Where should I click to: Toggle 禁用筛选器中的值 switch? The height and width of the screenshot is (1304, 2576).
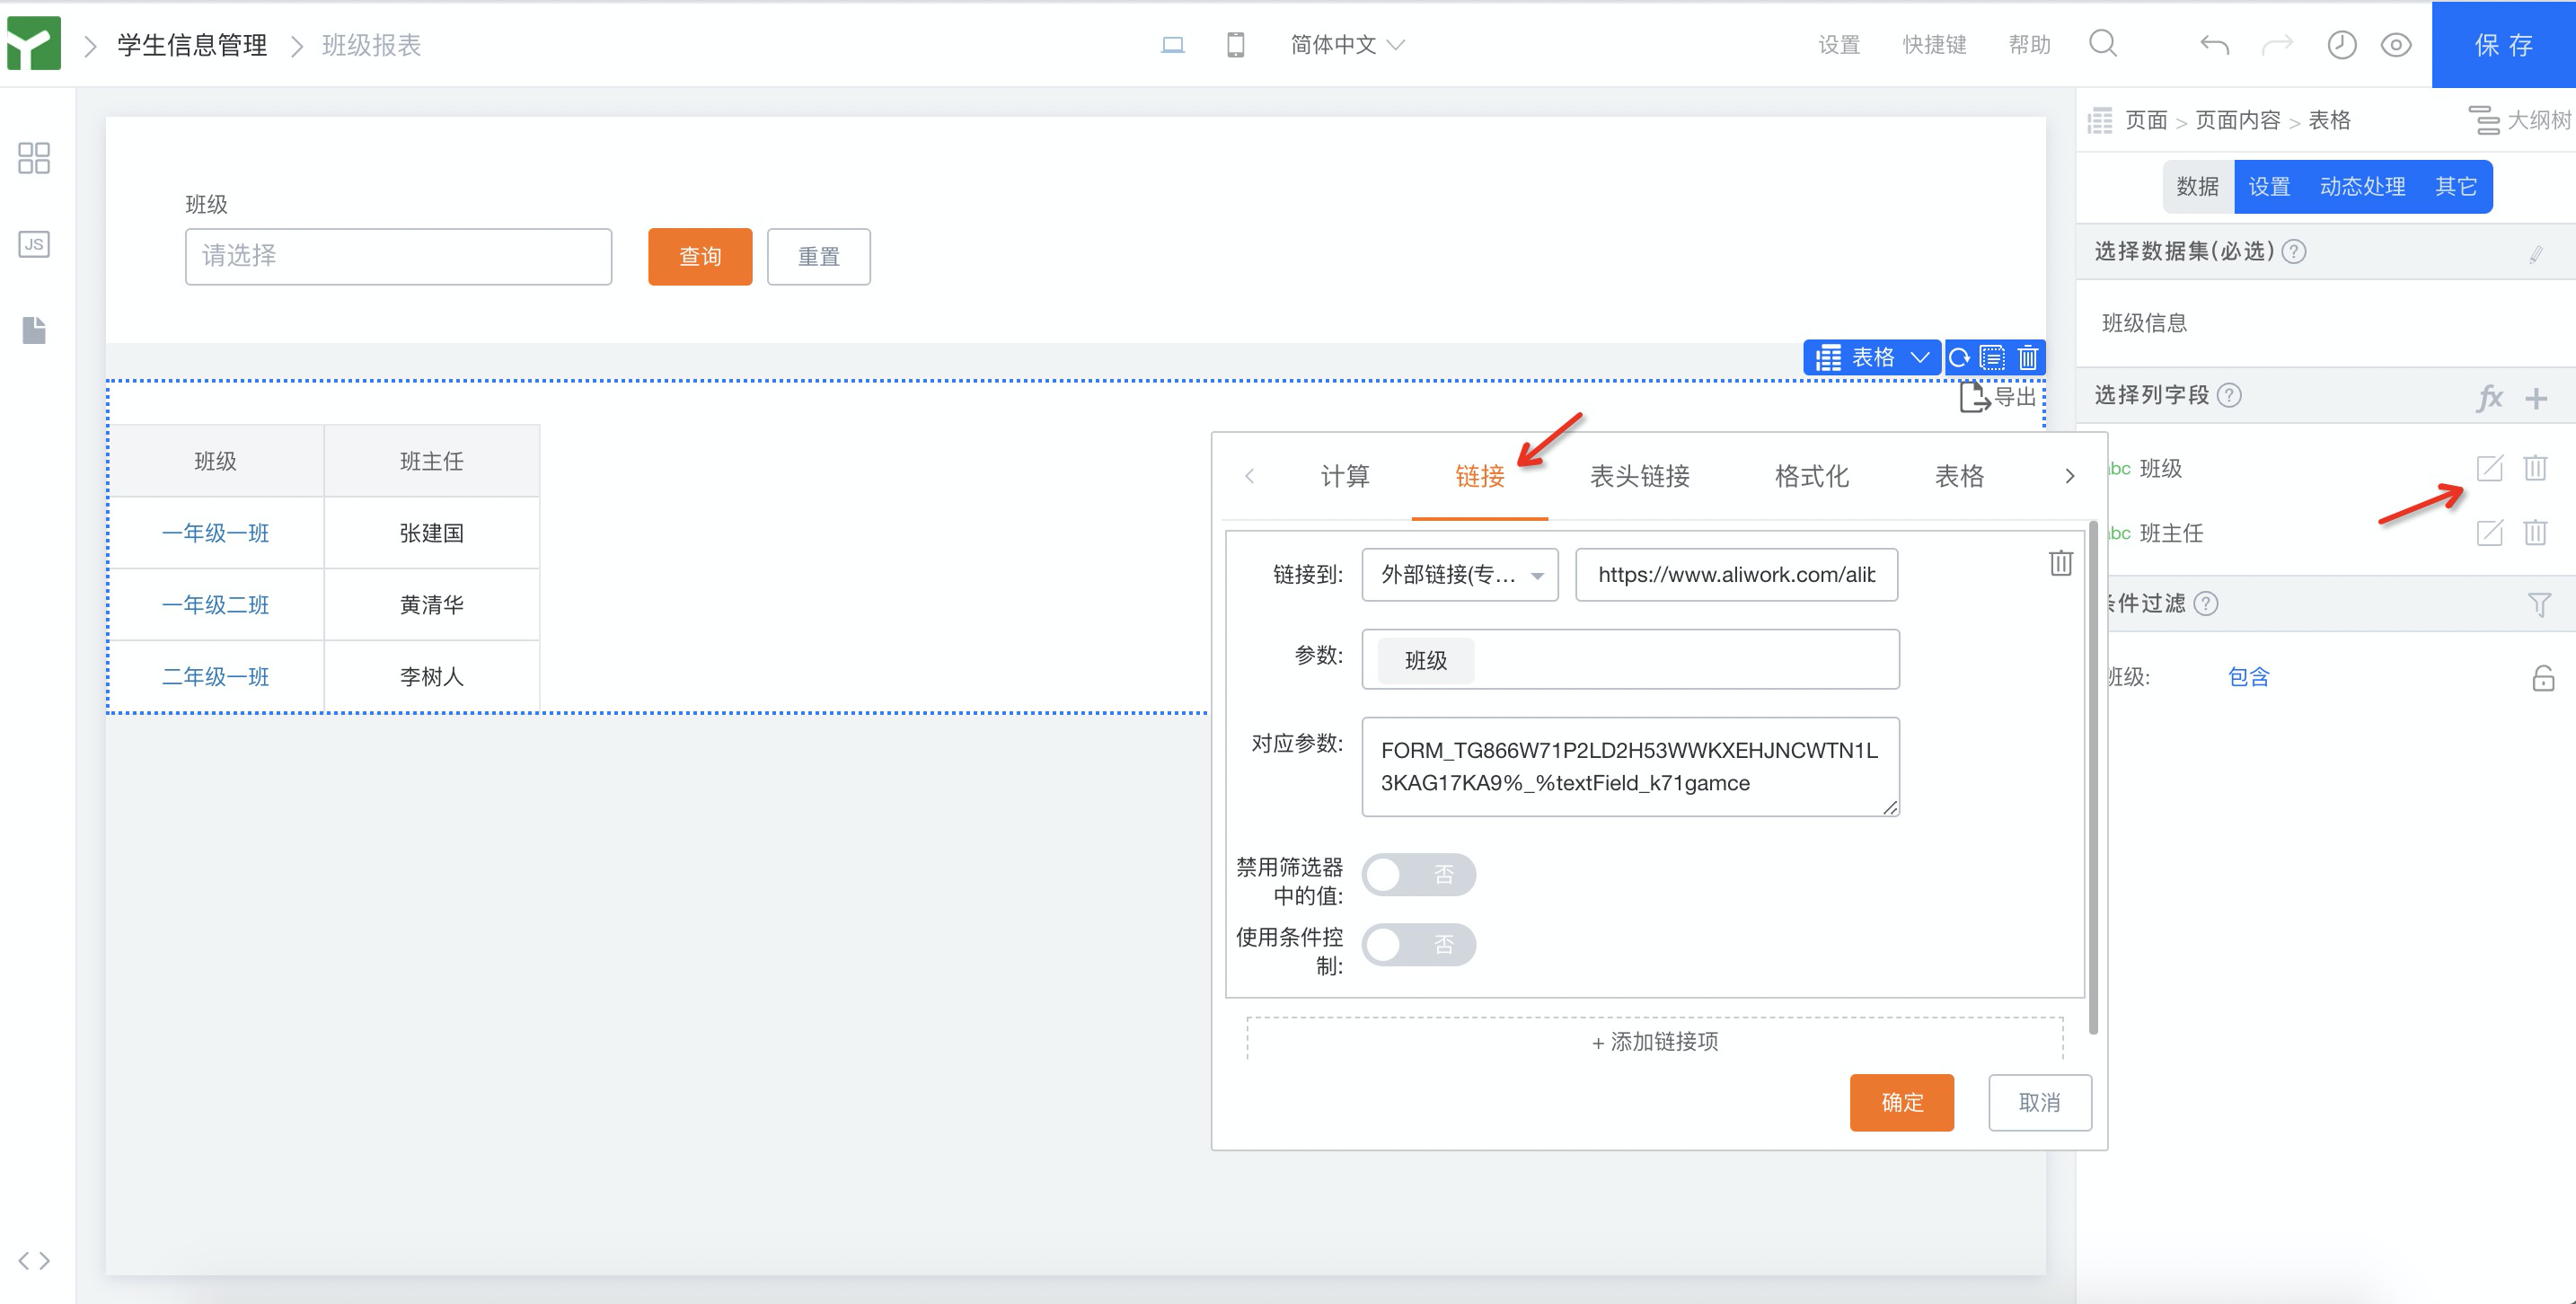tap(1417, 875)
